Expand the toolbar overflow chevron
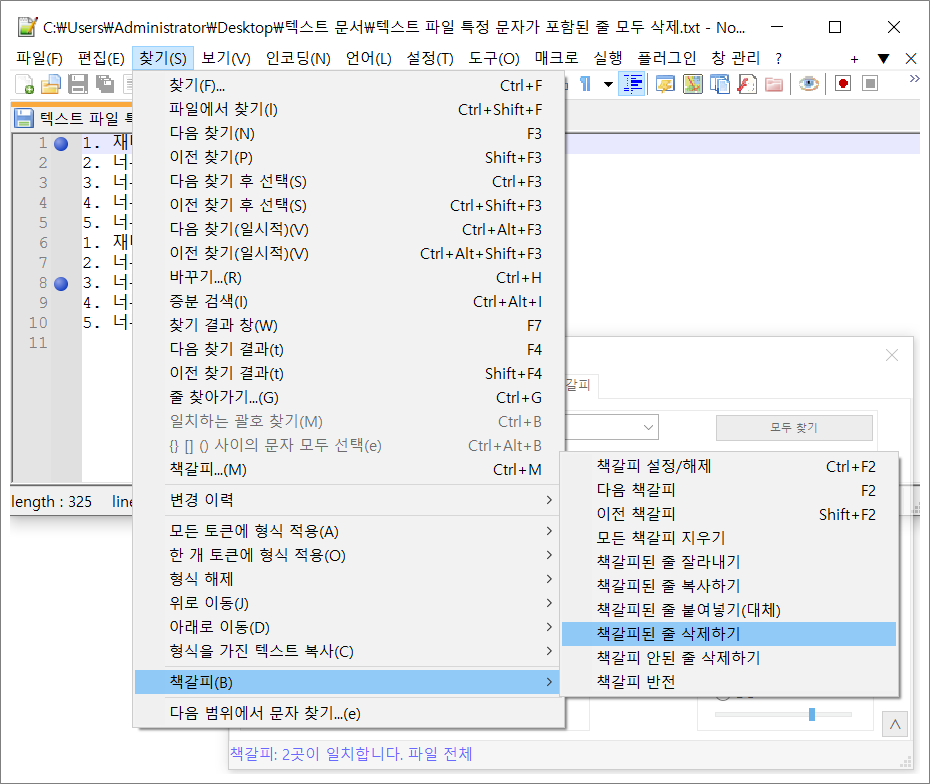Viewport: 930px width, 784px height. tap(915, 78)
